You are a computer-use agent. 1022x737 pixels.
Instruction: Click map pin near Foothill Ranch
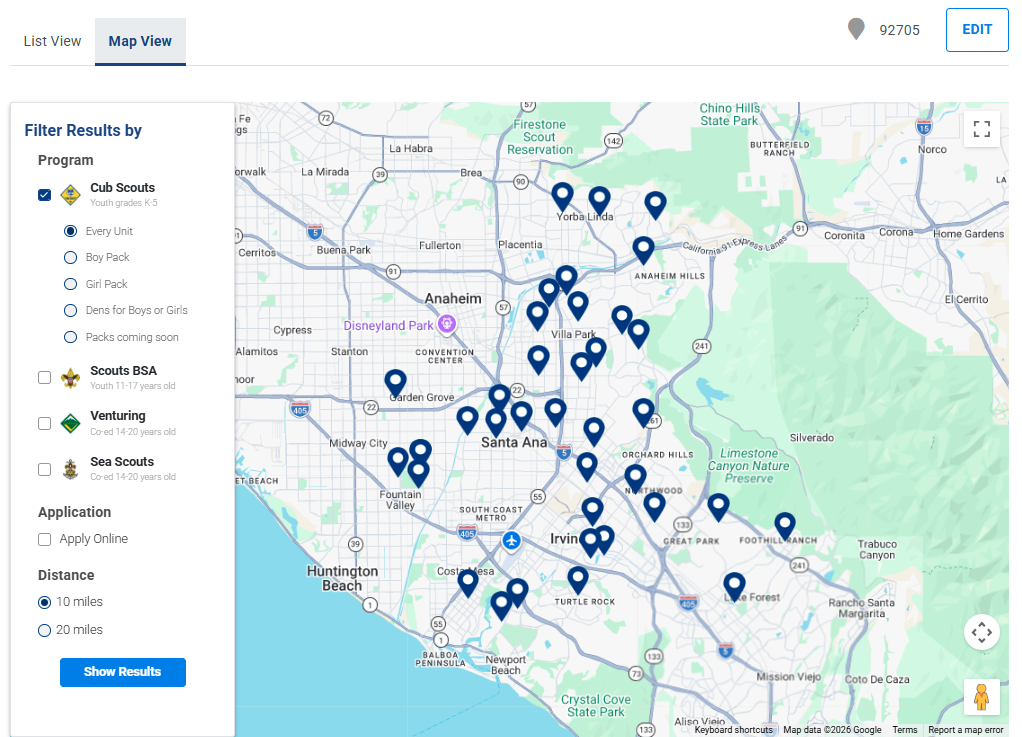tap(785, 524)
